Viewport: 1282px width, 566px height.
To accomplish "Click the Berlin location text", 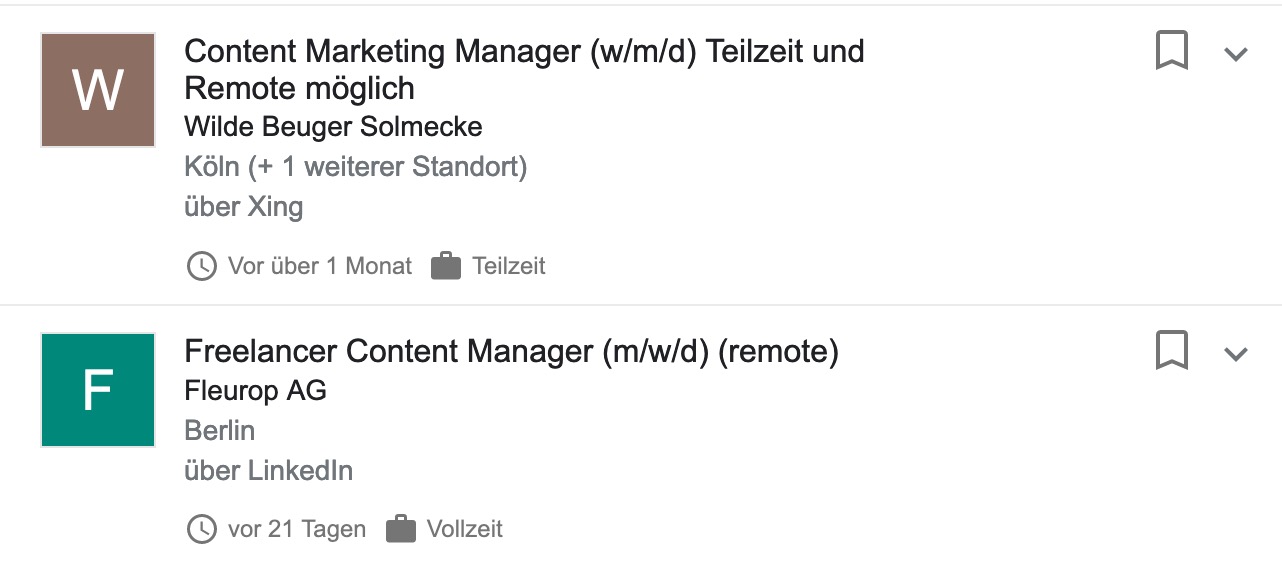I will click(x=220, y=431).
